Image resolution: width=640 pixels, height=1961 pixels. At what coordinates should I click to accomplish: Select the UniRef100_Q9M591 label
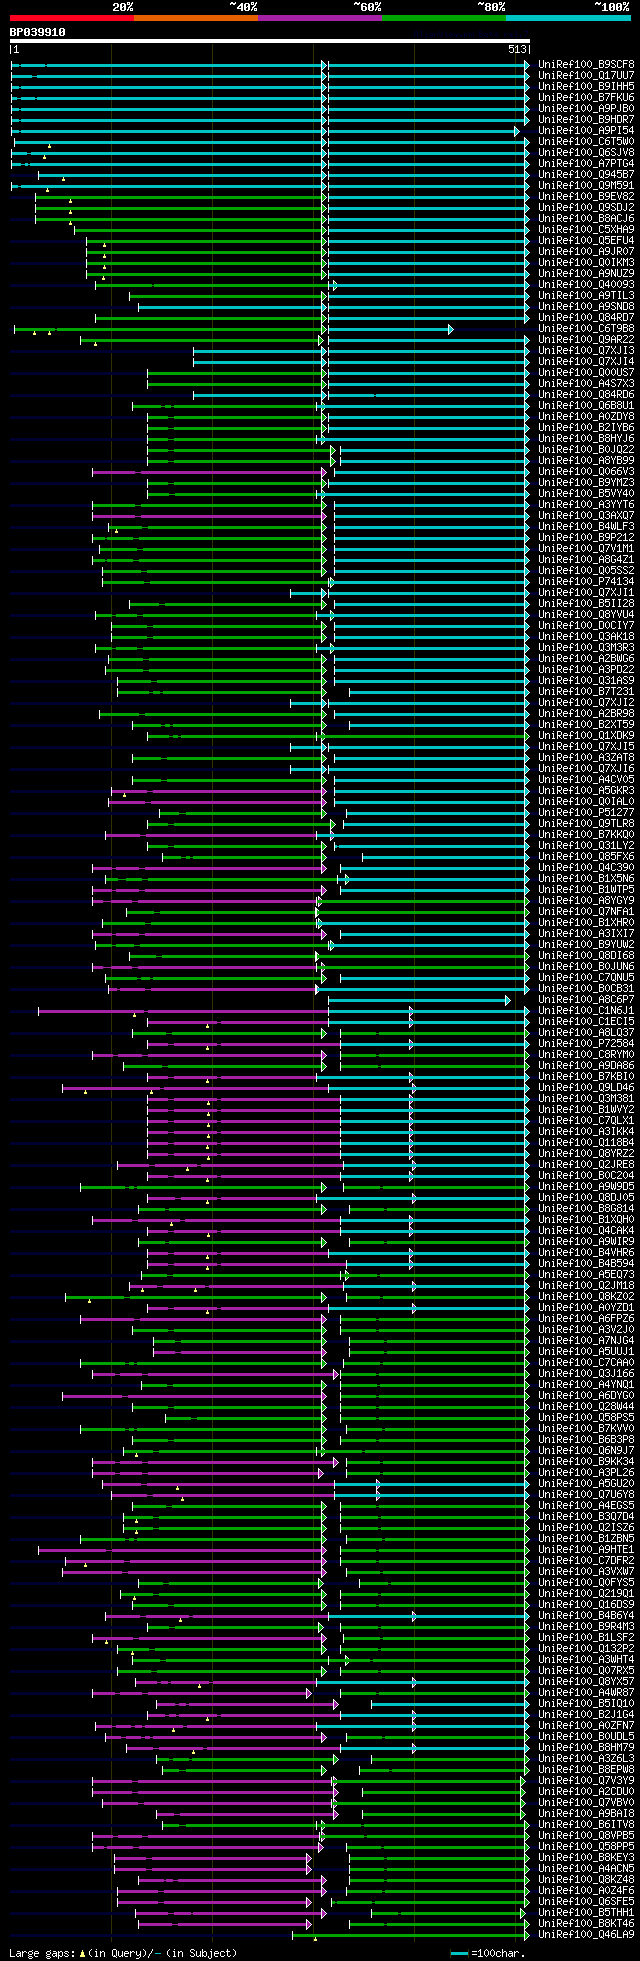586,185
